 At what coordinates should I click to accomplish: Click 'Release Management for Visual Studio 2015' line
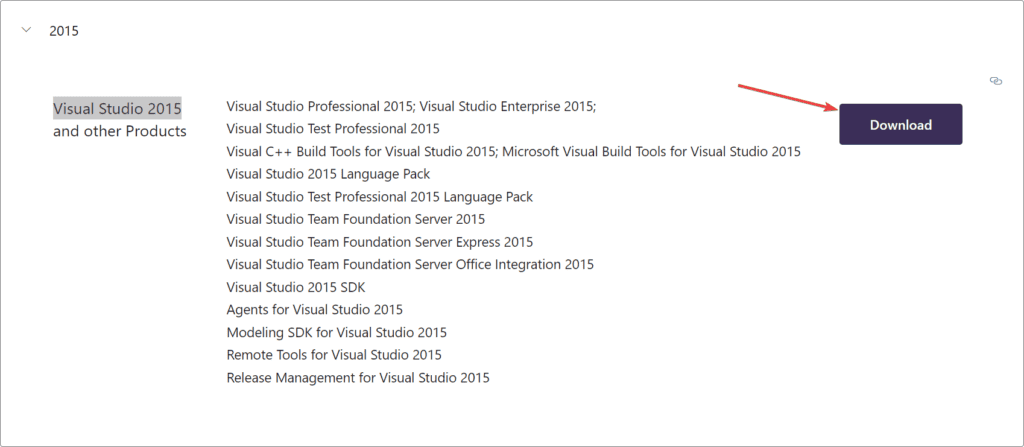click(358, 378)
